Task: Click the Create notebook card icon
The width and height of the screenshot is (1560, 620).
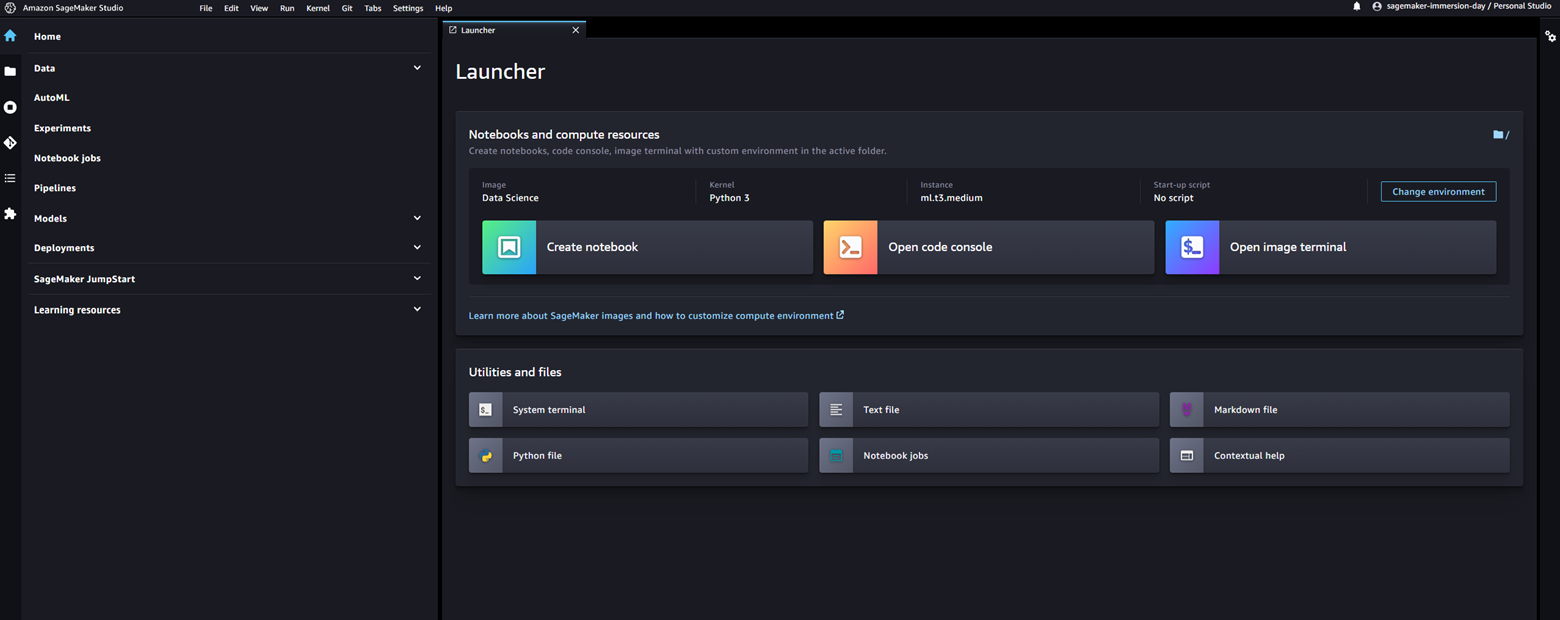Action: (509, 247)
